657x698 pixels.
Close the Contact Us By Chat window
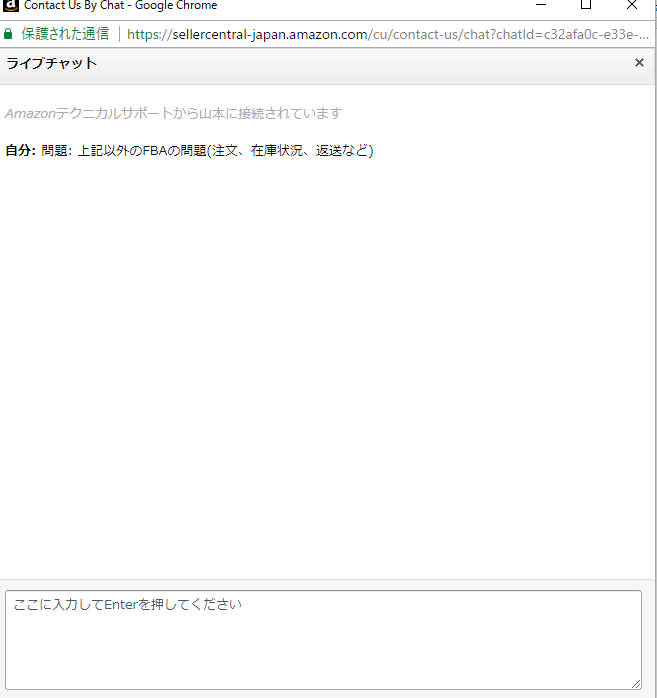coord(631,5)
